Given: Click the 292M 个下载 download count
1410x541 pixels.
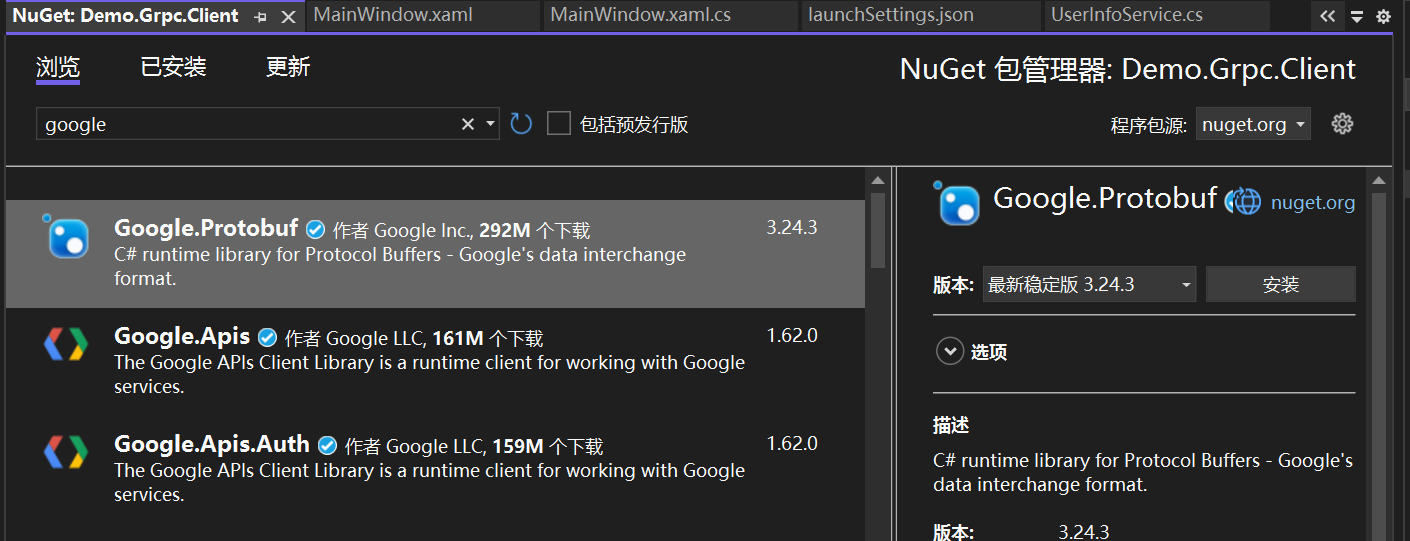Looking at the screenshot, I should 535,230.
